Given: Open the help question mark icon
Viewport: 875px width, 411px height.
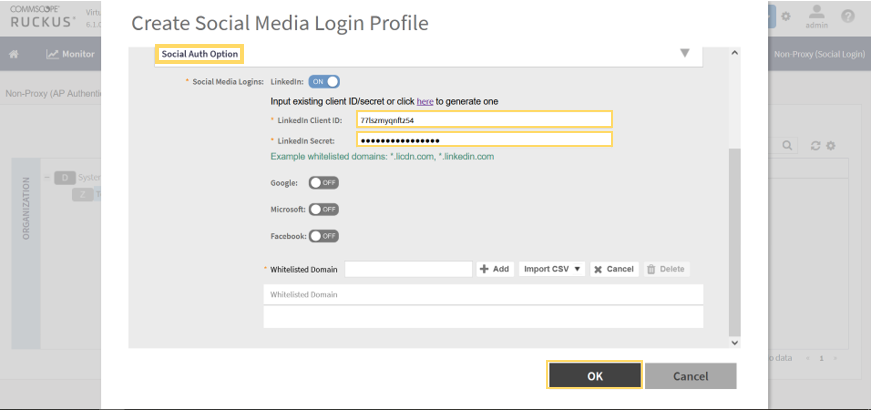Looking at the screenshot, I should [848, 16].
